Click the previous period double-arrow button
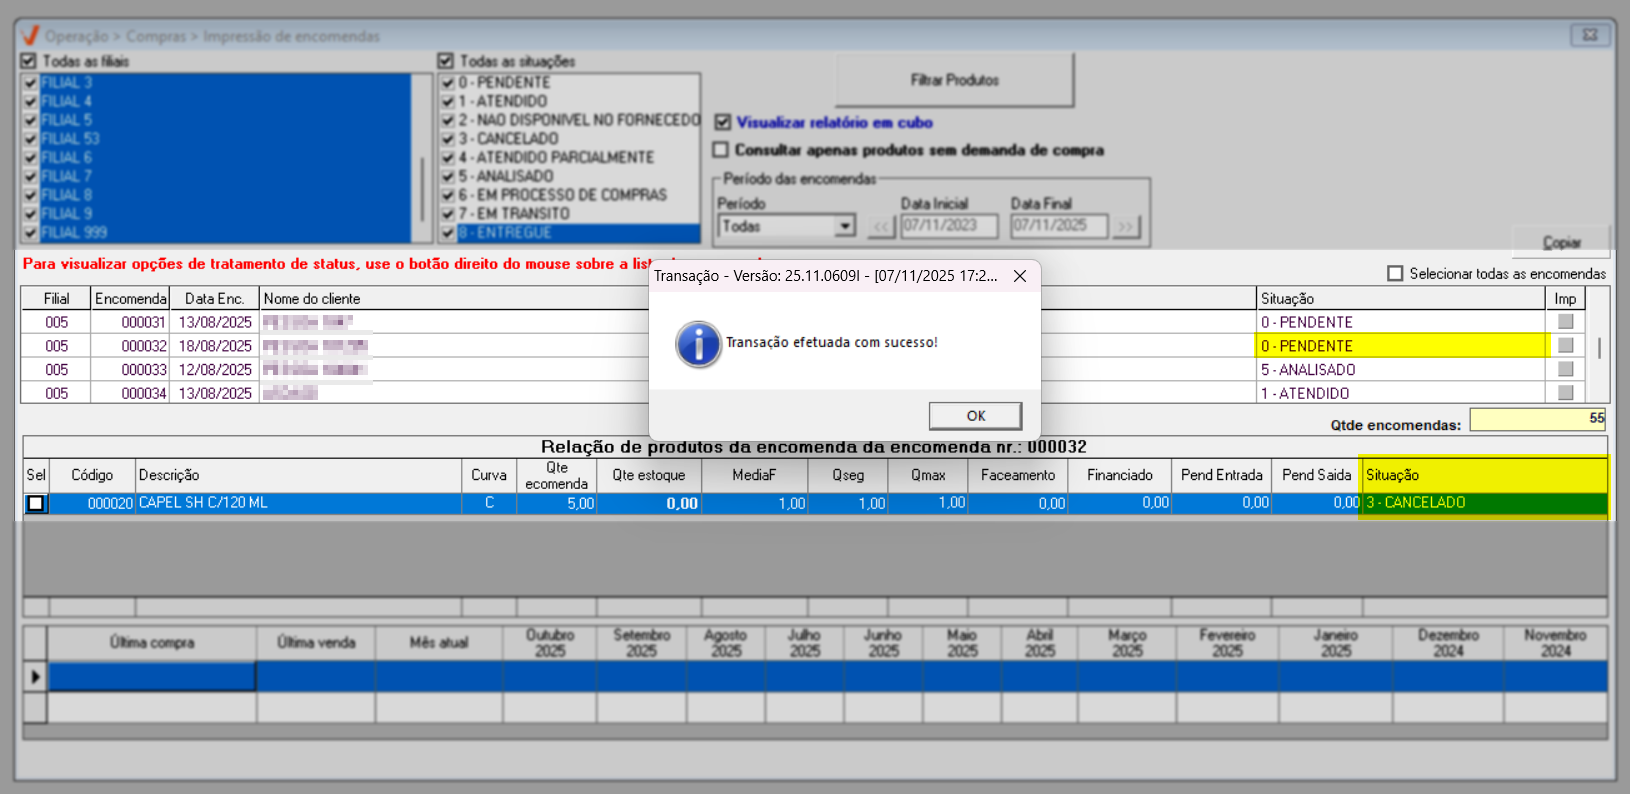Viewport: 1630px width, 794px height. [x=881, y=226]
